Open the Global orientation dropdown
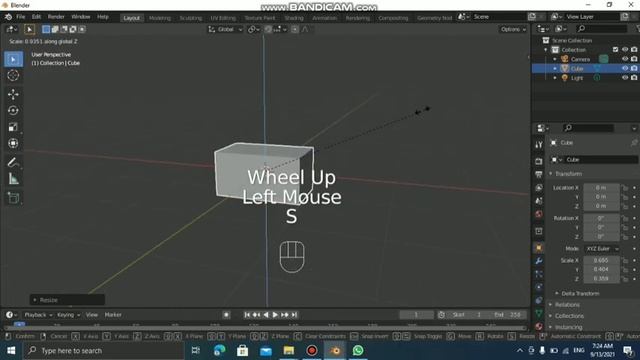This screenshot has height=360, width=640. pos(226,29)
